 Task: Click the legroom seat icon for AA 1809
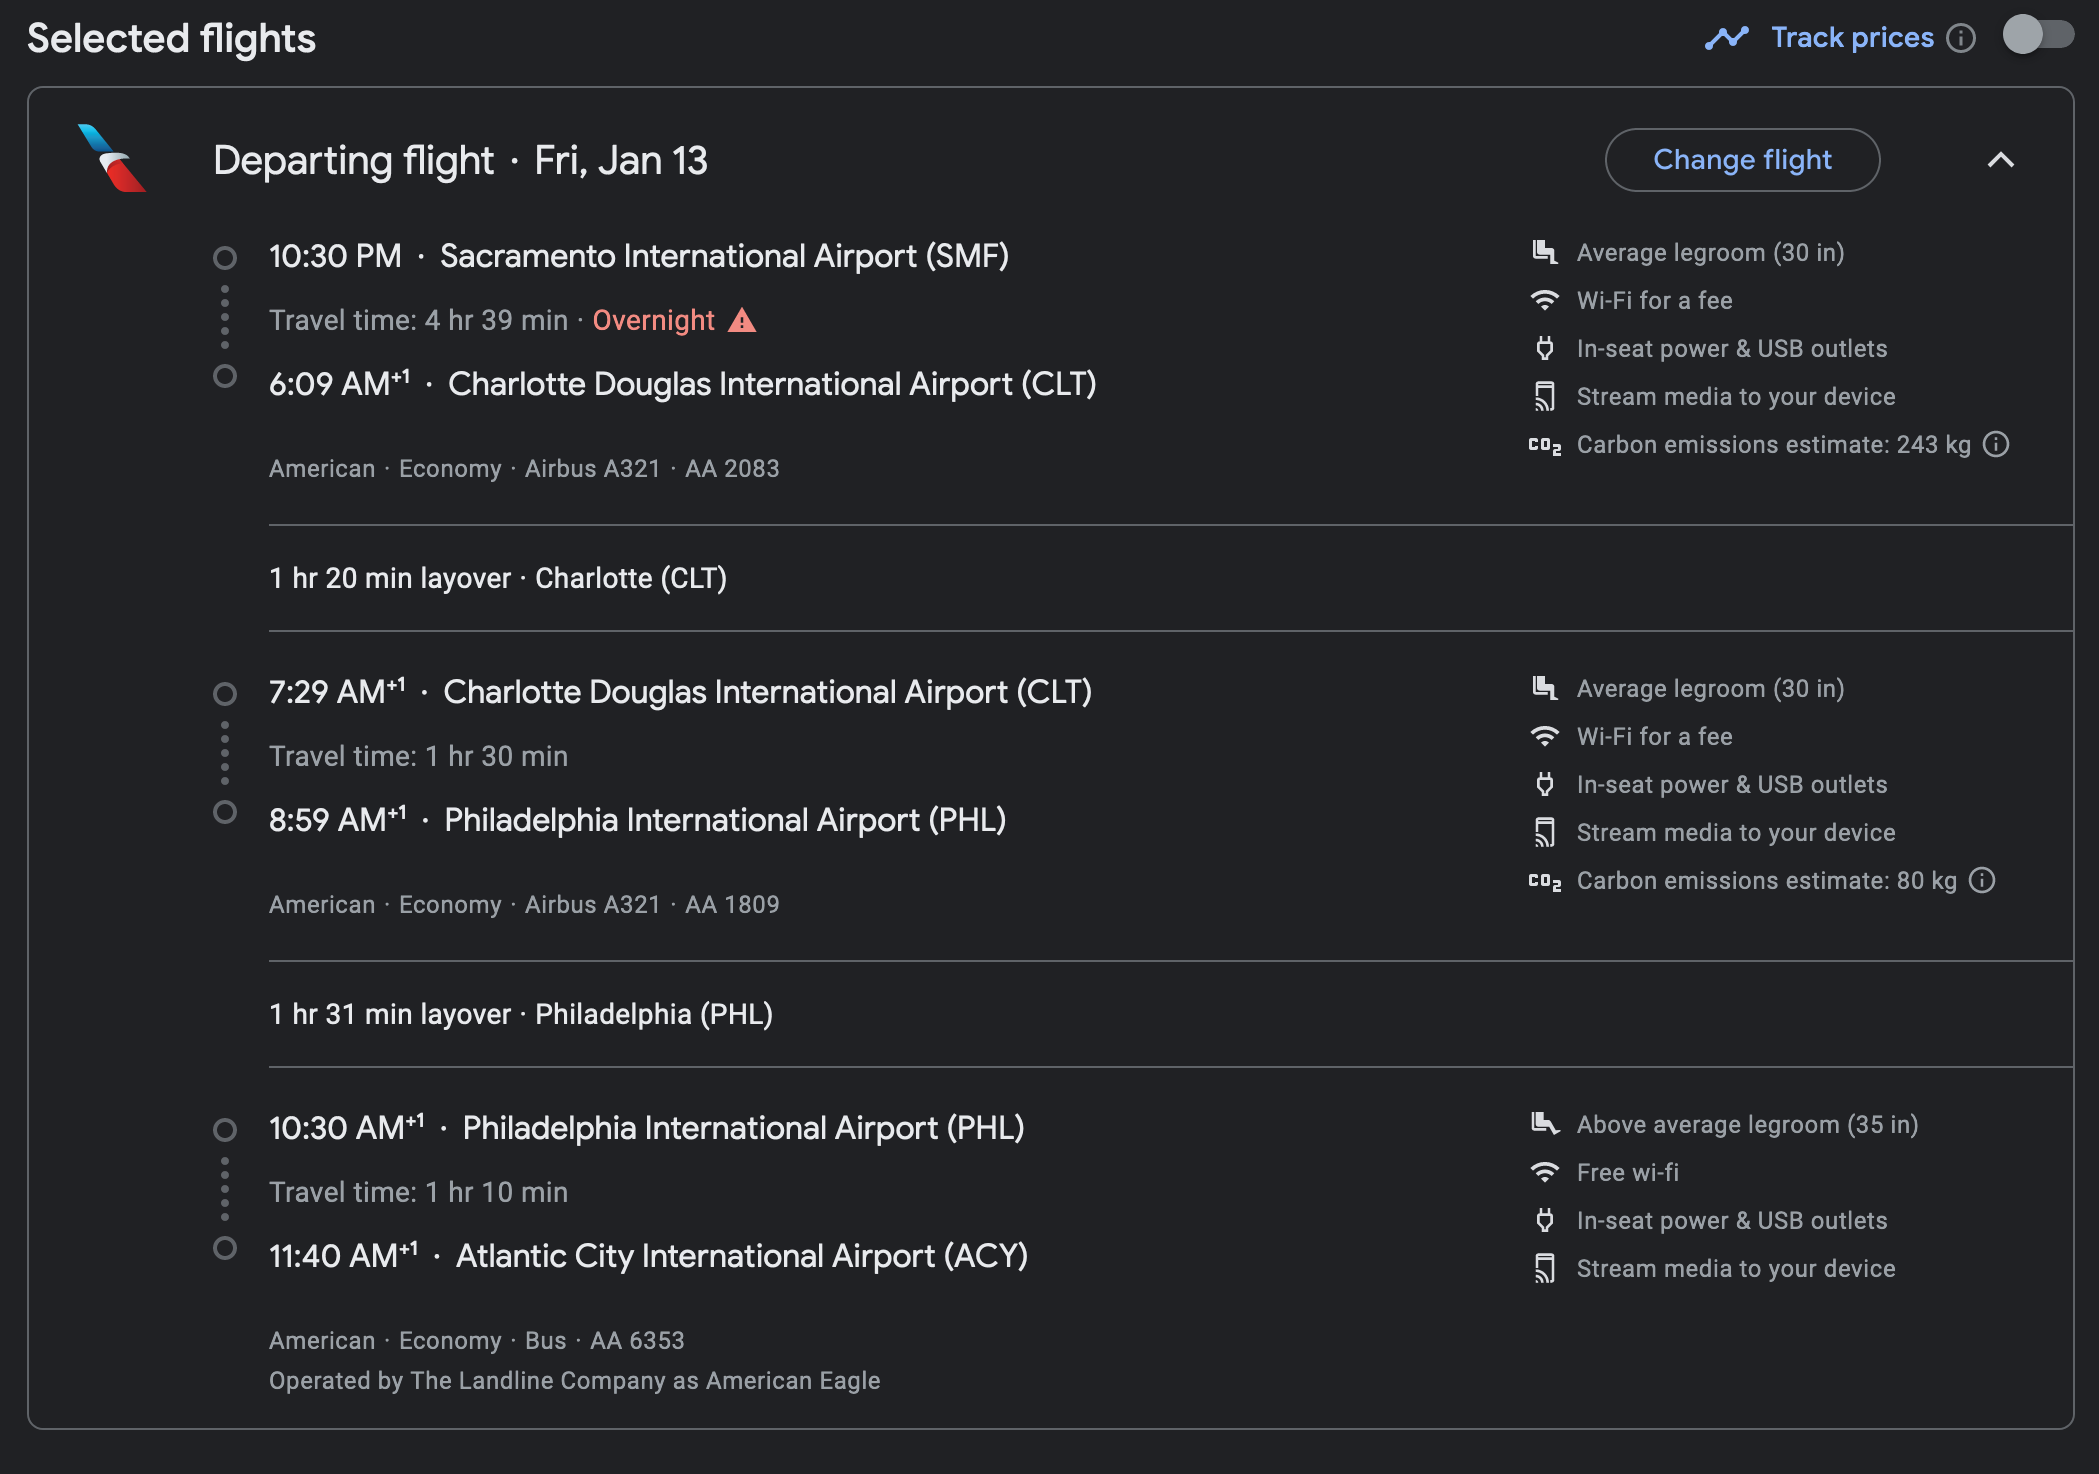point(1545,688)
